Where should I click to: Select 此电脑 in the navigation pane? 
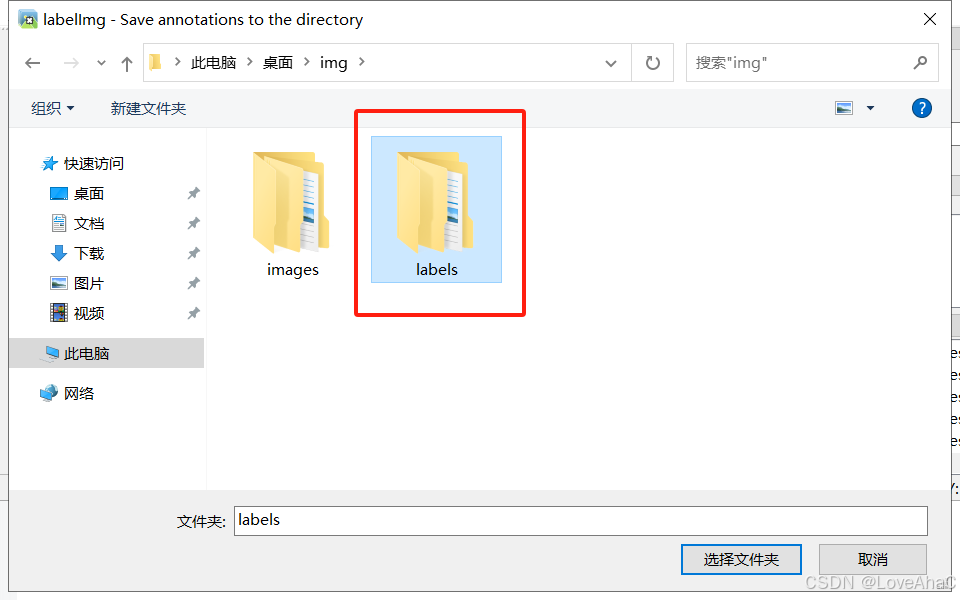tap(86, 353)
